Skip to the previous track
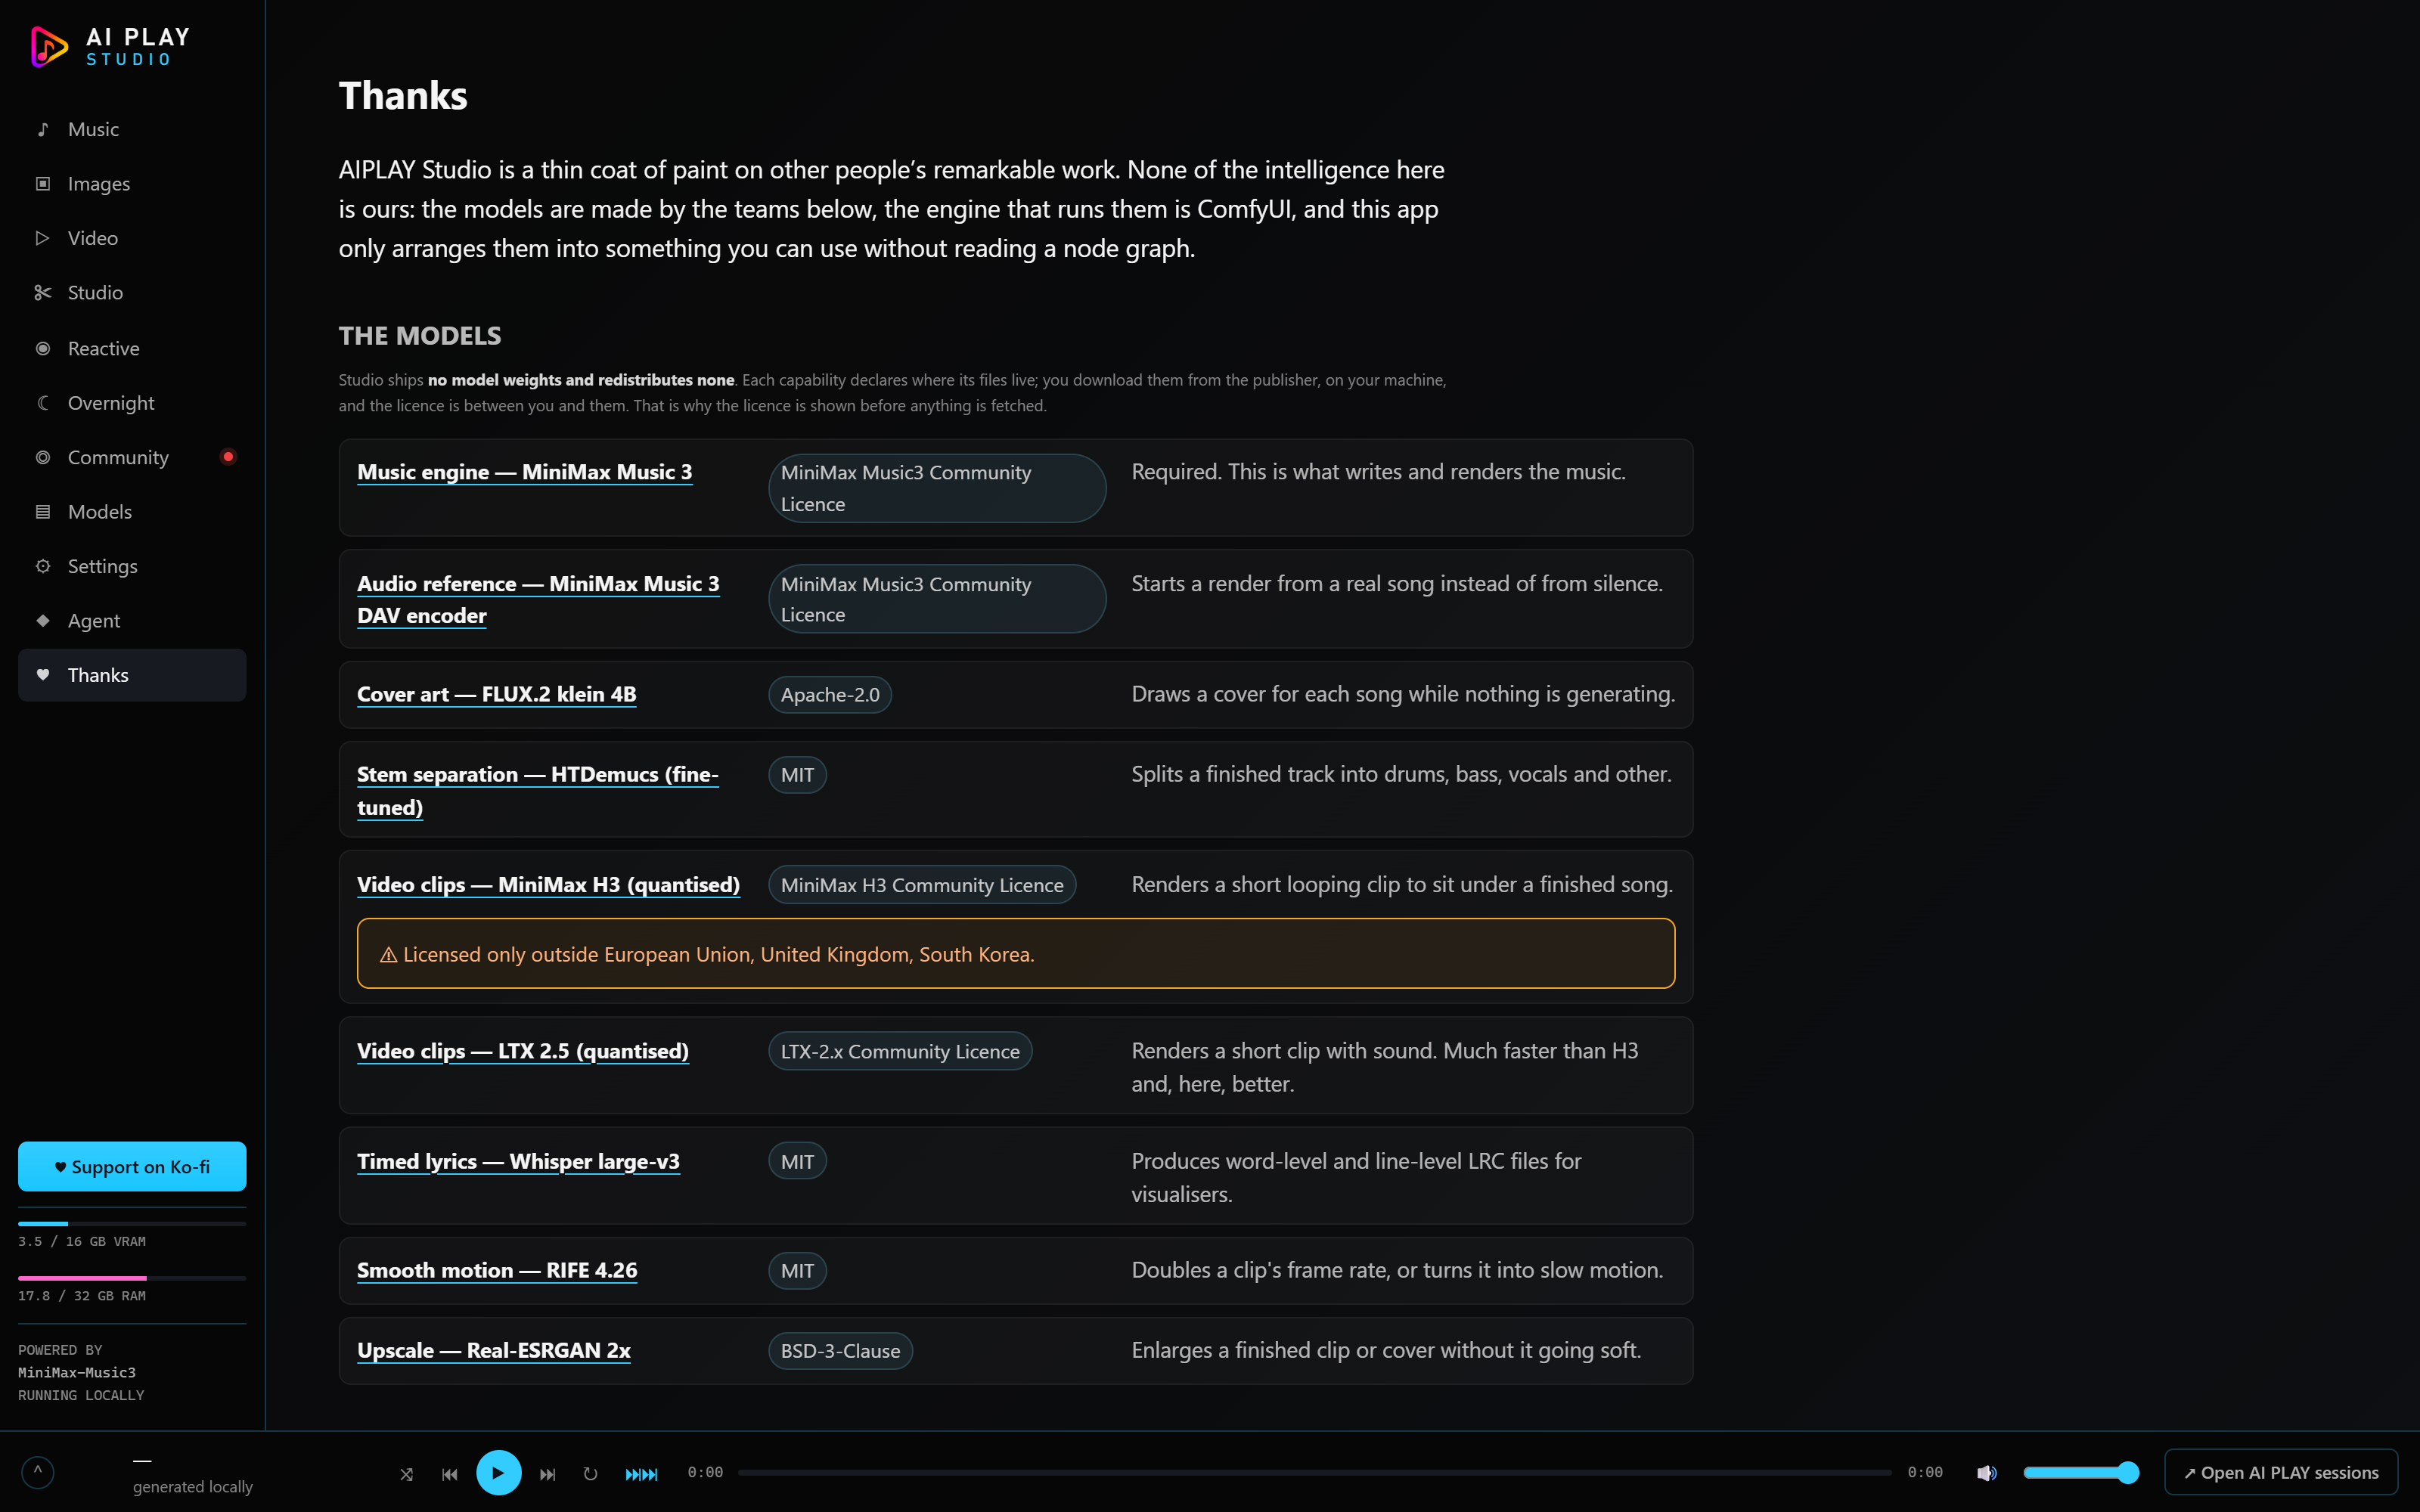The height and width of the screenshot is (1512, 2420). 450,1473
